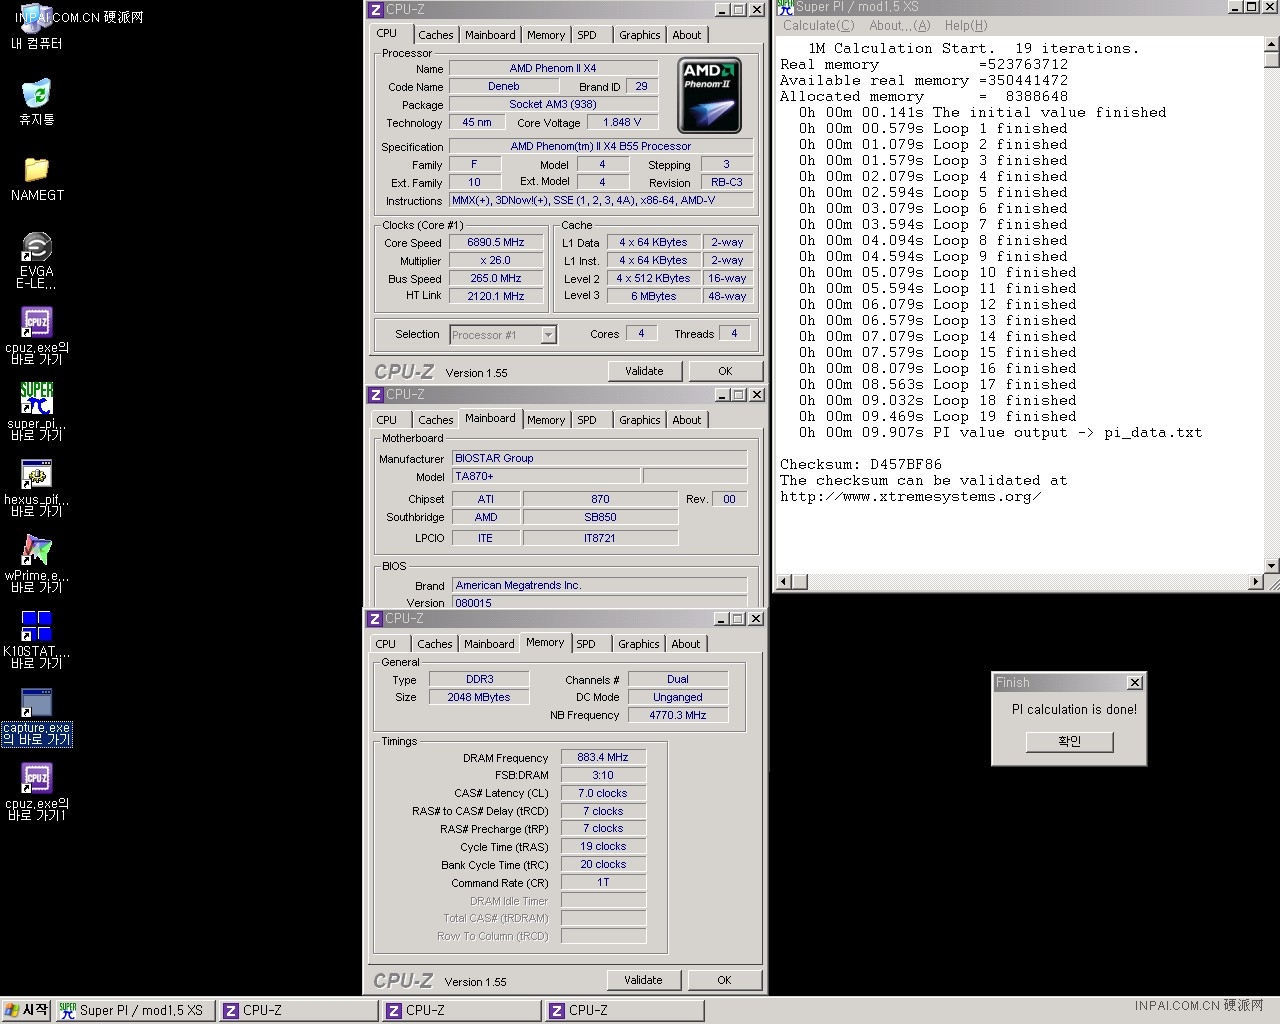Open Calculate menu in Super PI
Screen dimensions: 1280x1024
coord(818,26)
